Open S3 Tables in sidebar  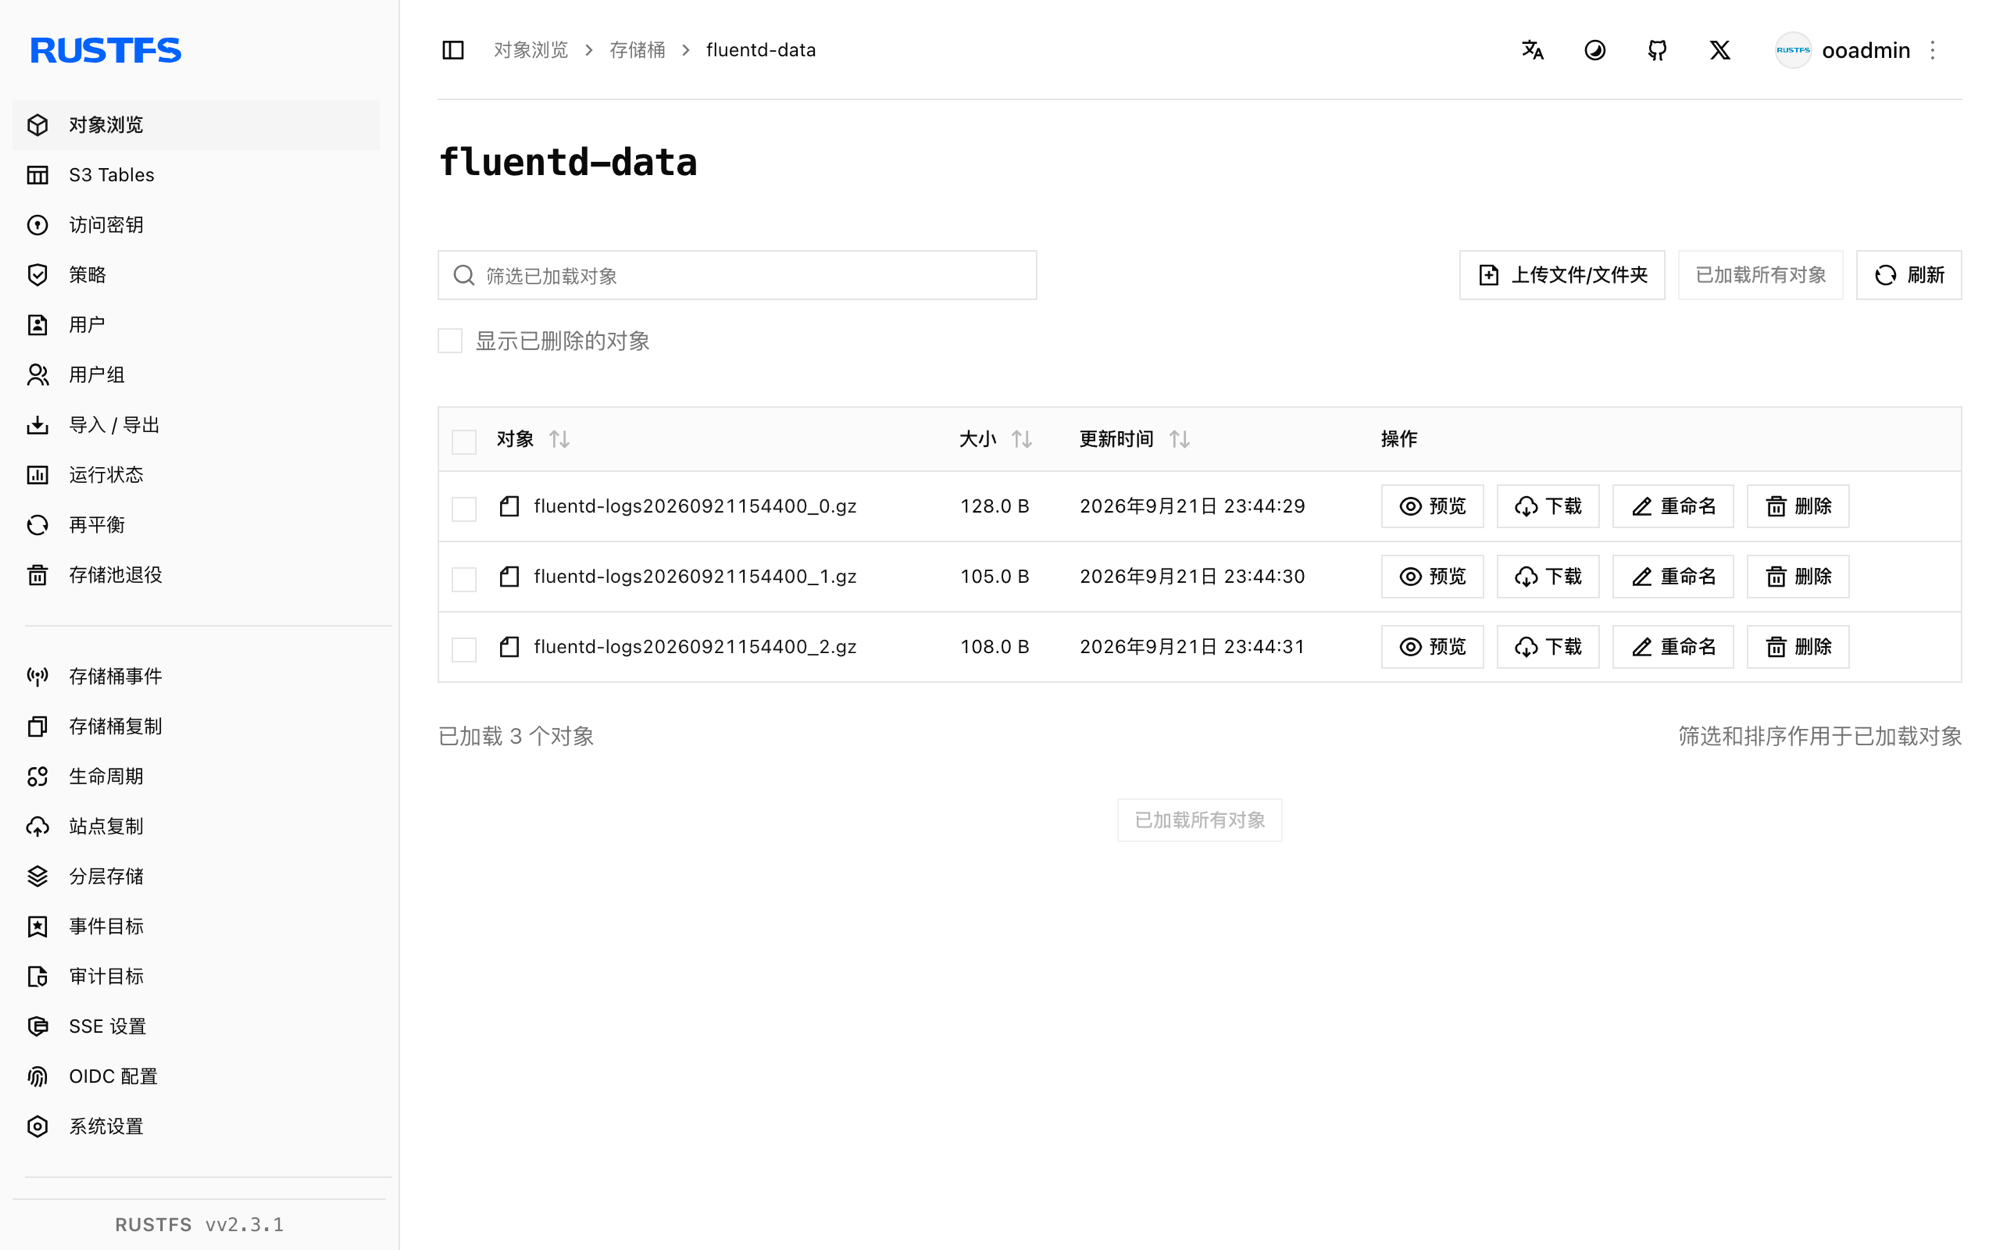tap(196, 175)
